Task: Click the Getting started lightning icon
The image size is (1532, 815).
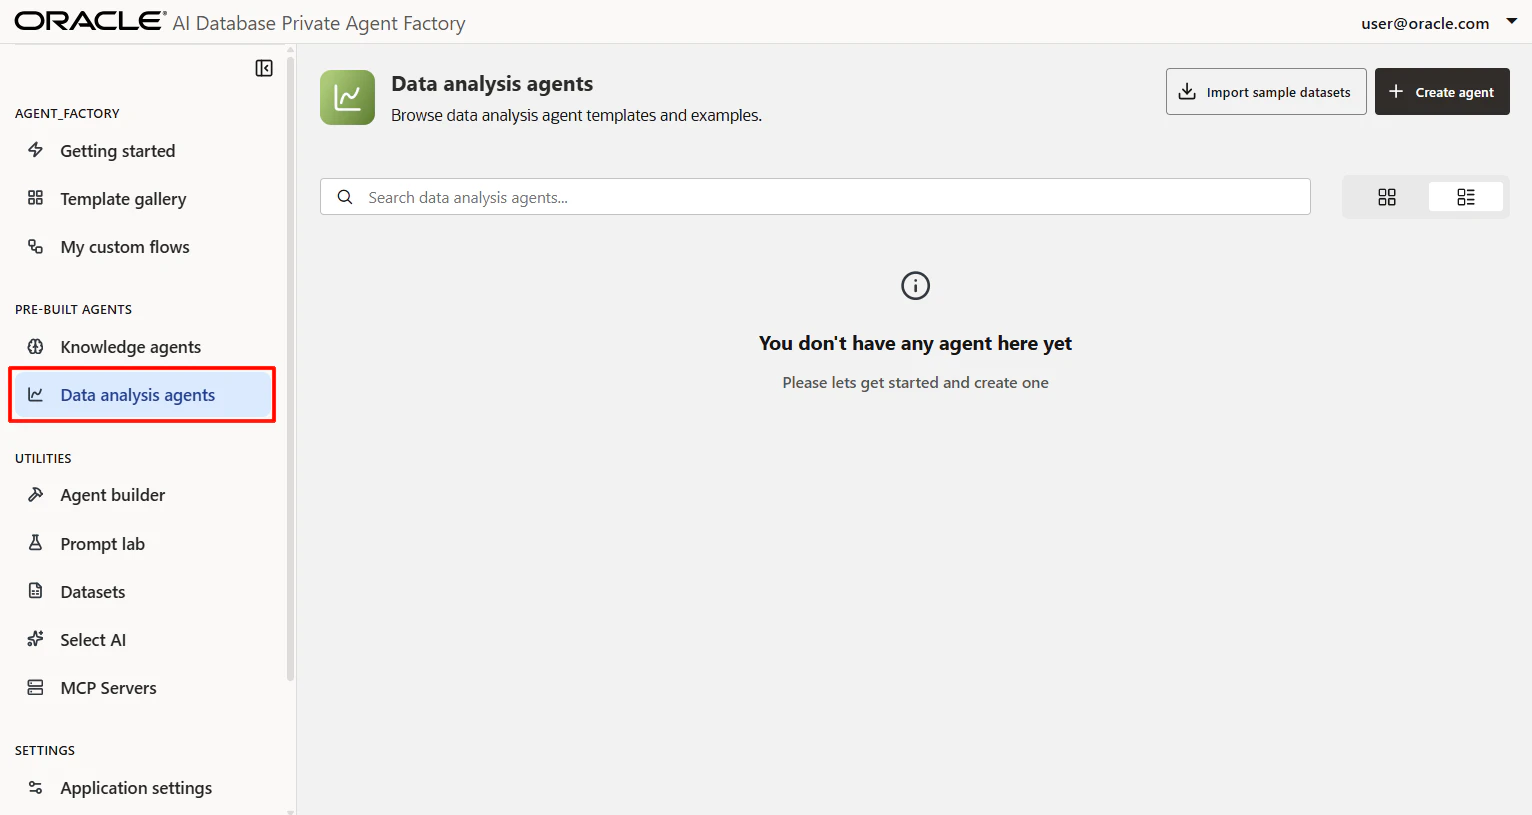Action: [35, 150]
